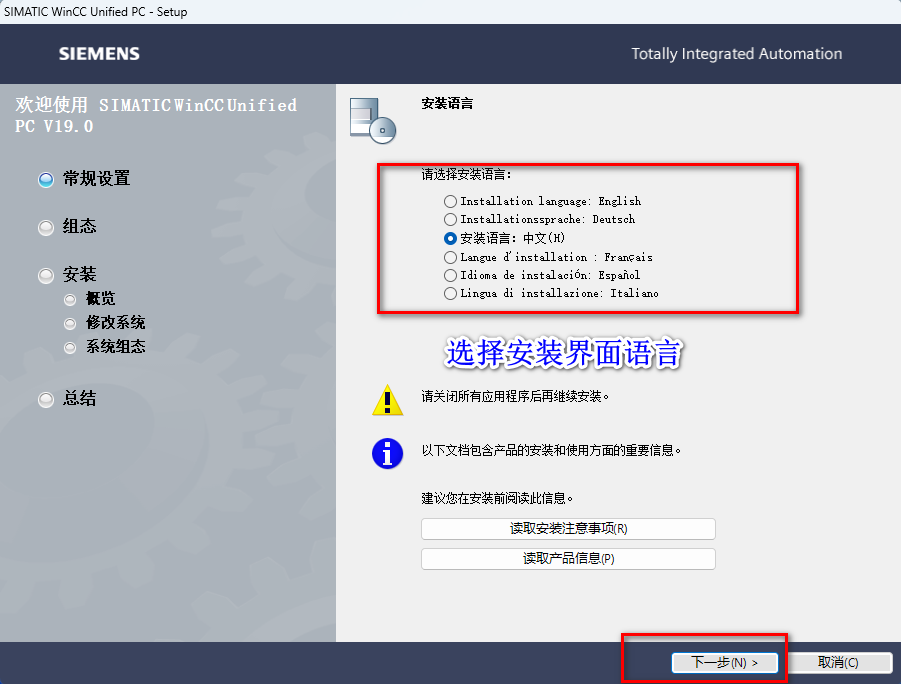Click the blue information icon
Screen dimensions: 901x684
click(x=388, y=454)
